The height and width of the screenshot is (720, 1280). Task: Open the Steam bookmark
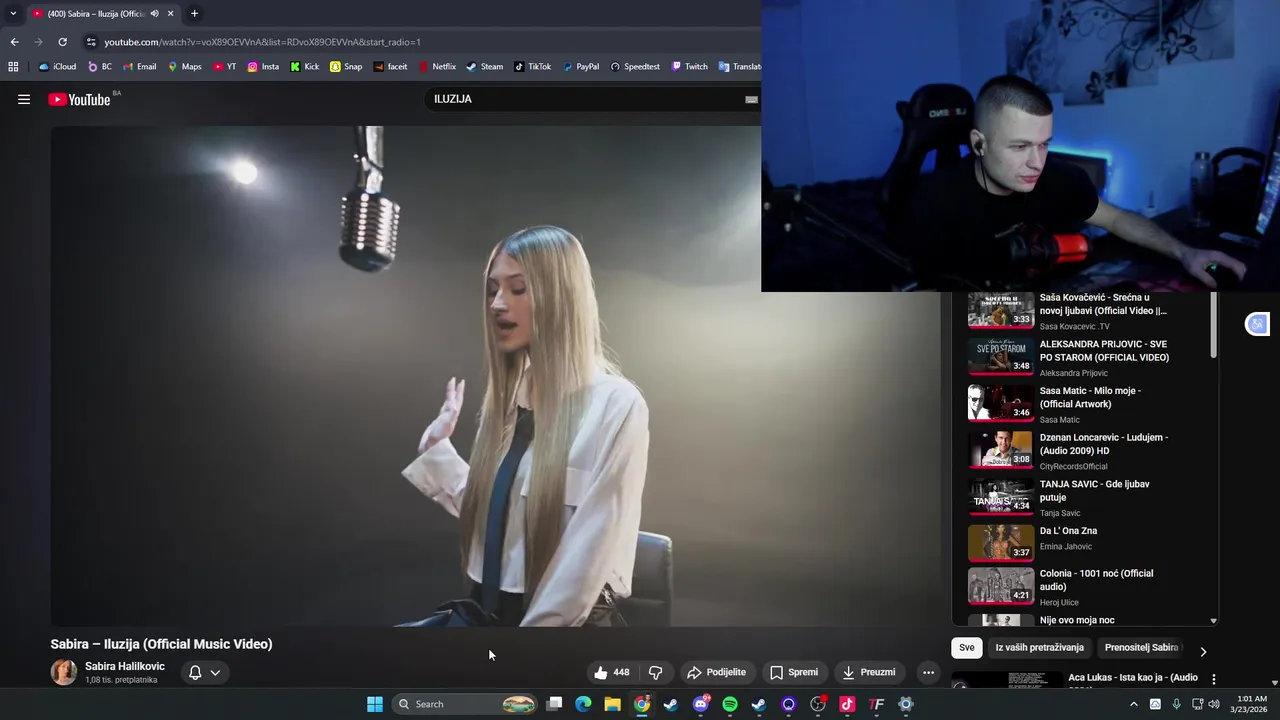(485, 67)
